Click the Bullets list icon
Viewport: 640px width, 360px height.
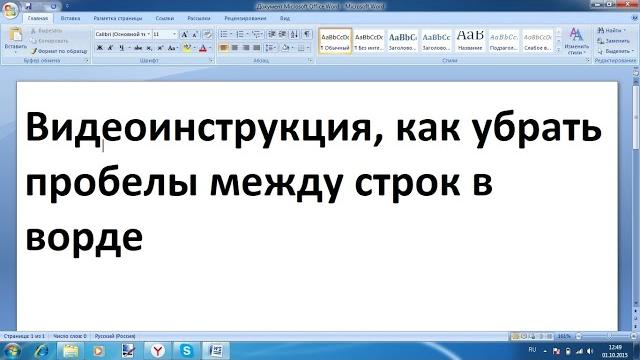(224, 34)
